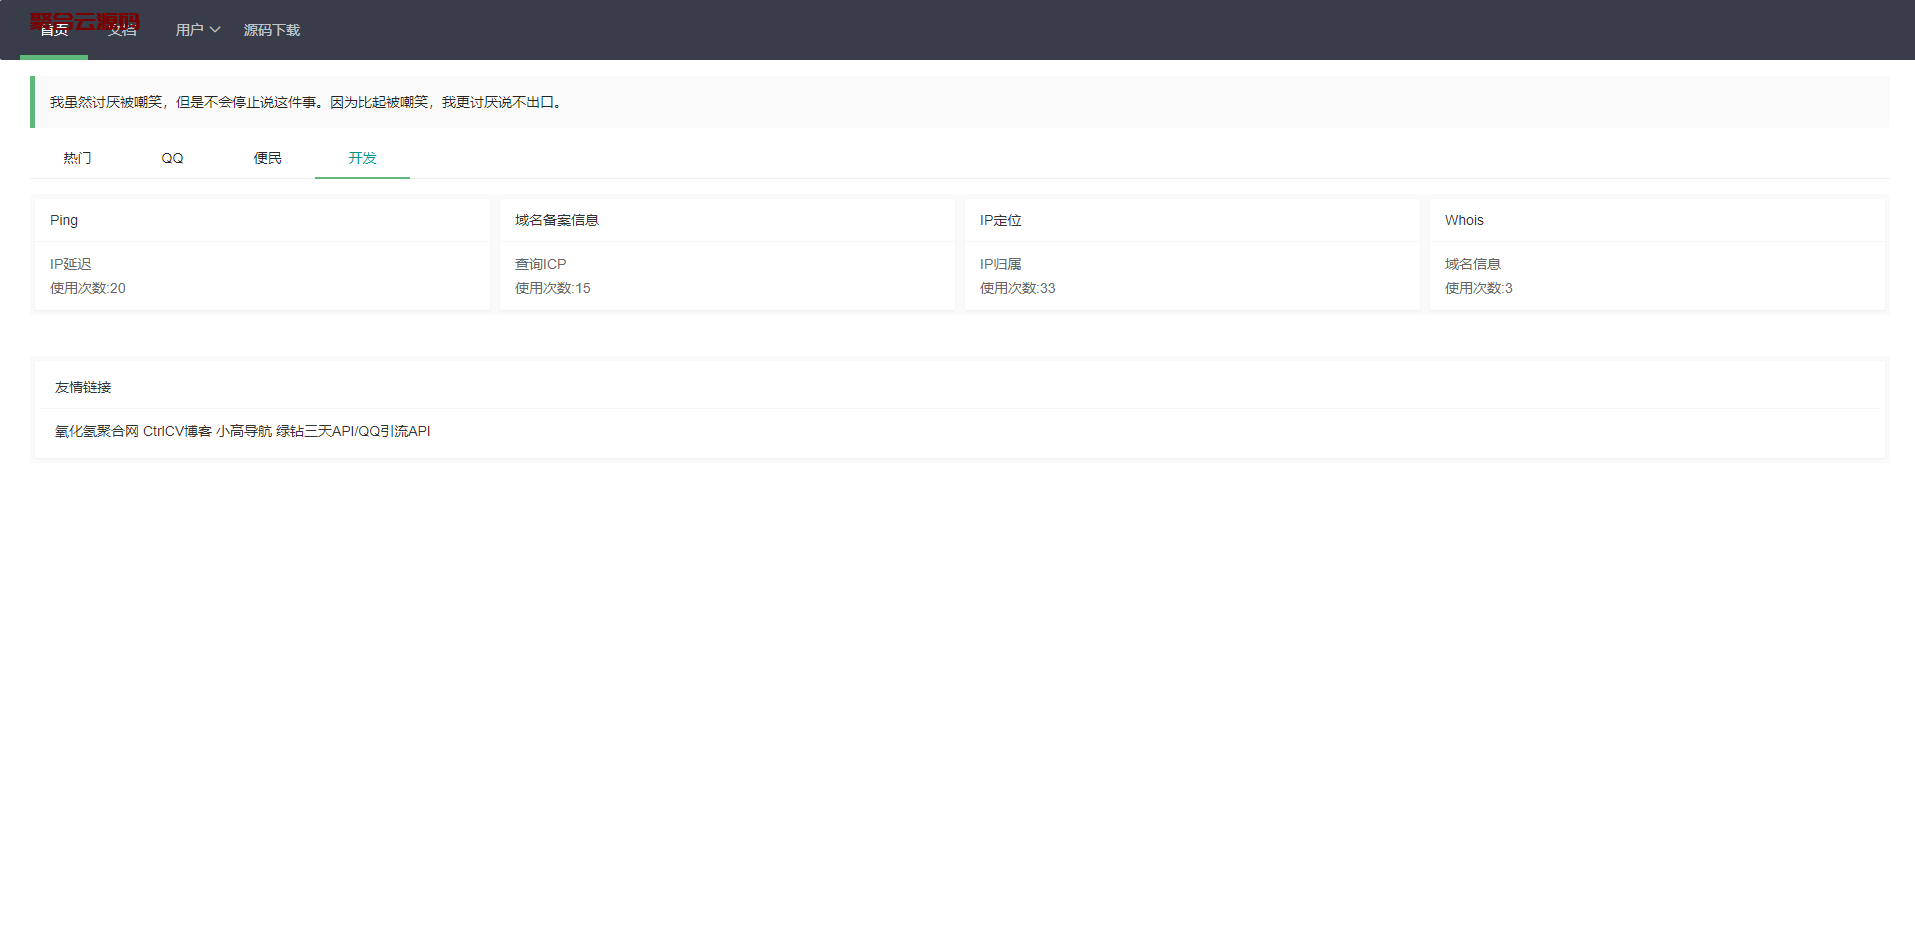Go to the 首页 nav item

pyautogui.click(x=54, y=30)
